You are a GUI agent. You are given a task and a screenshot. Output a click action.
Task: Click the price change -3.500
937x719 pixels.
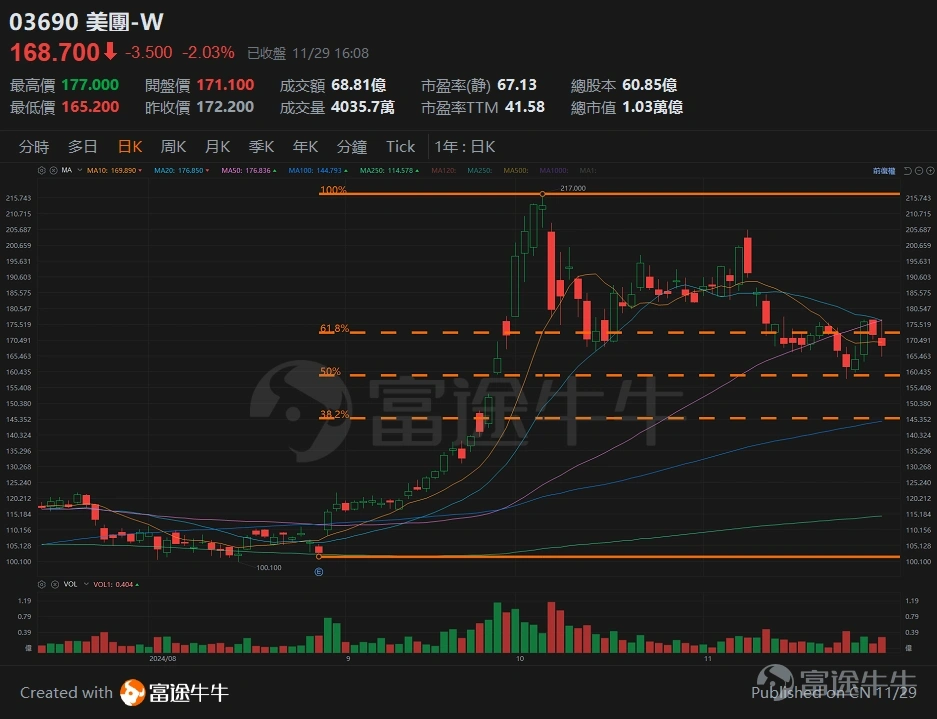(x=149, y=53)
